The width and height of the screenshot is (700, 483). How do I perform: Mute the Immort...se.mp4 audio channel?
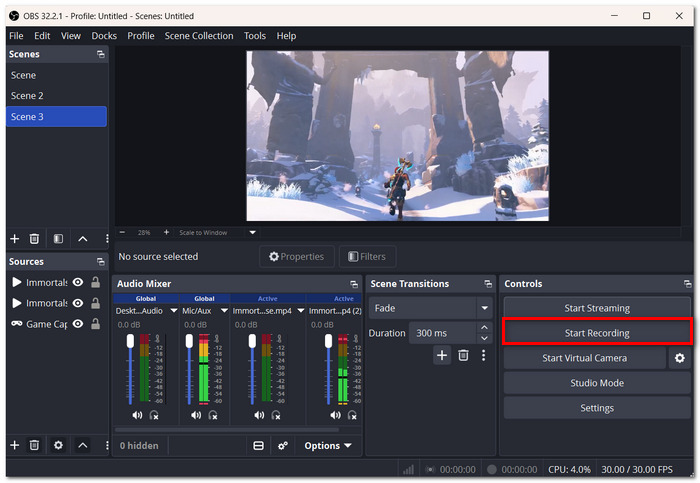point(259,415)
